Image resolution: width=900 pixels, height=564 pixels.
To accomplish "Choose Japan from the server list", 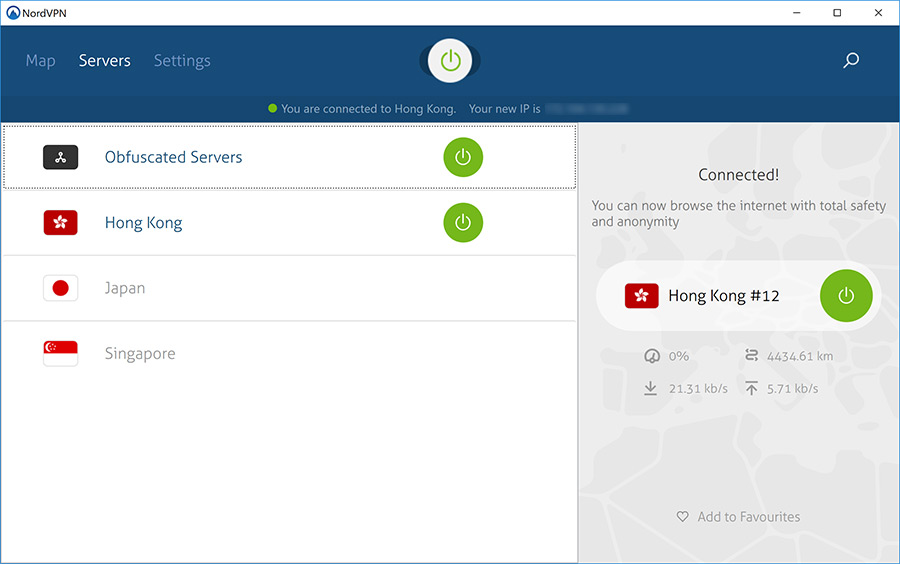I will pos(125,288).
